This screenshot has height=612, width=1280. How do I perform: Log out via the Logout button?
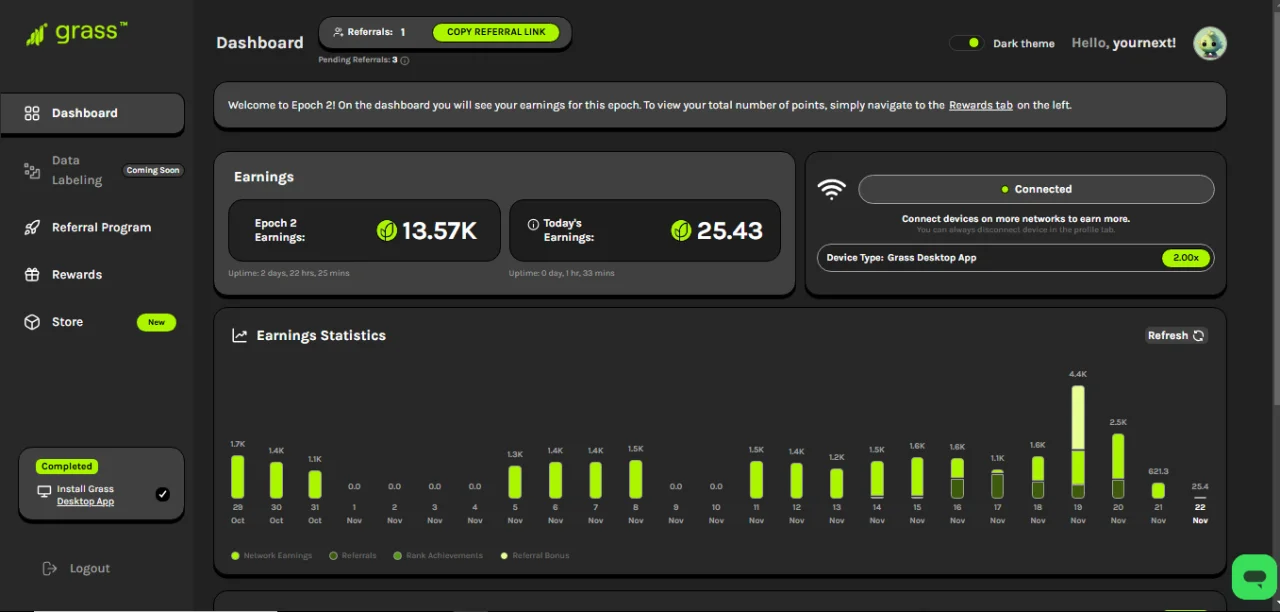click(76, 568)
